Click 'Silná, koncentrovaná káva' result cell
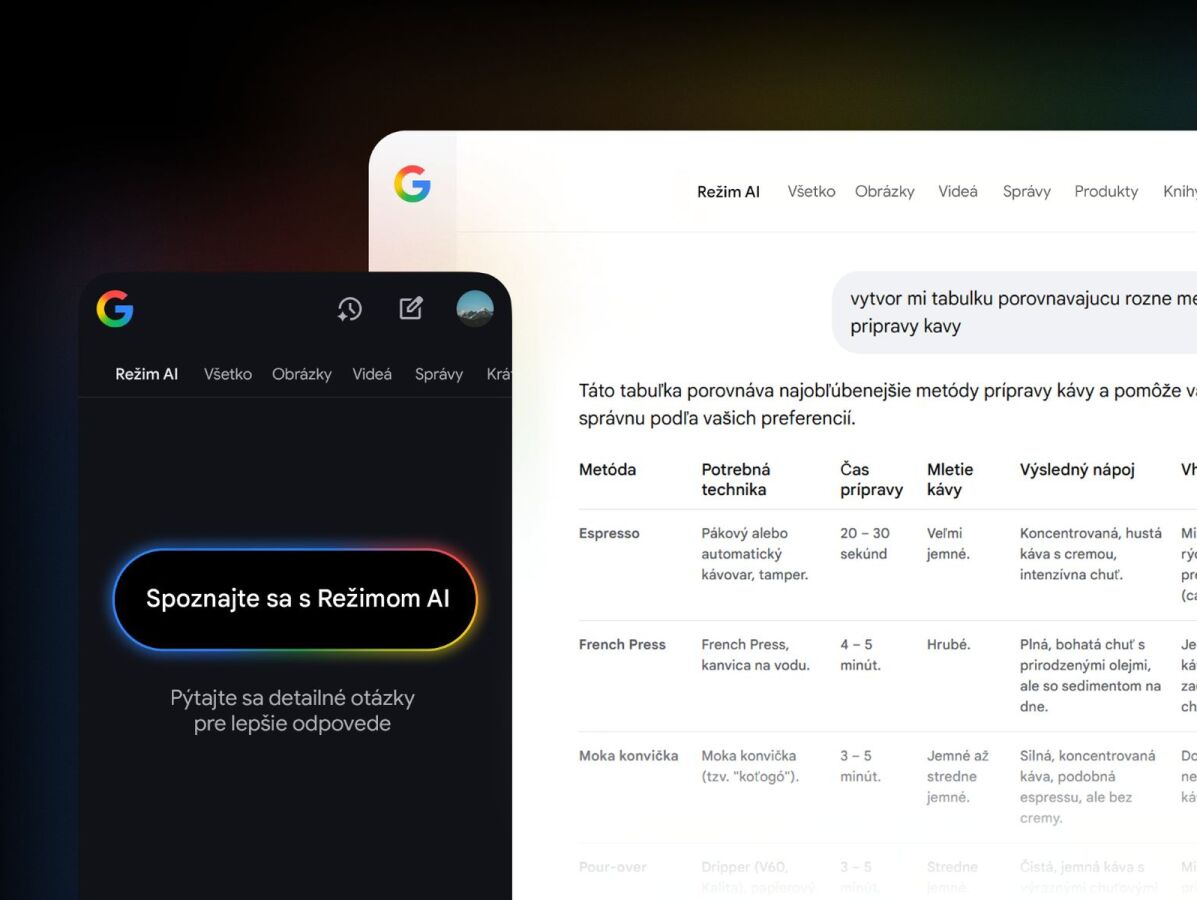1197x900 pixels. coord(1088,786)
